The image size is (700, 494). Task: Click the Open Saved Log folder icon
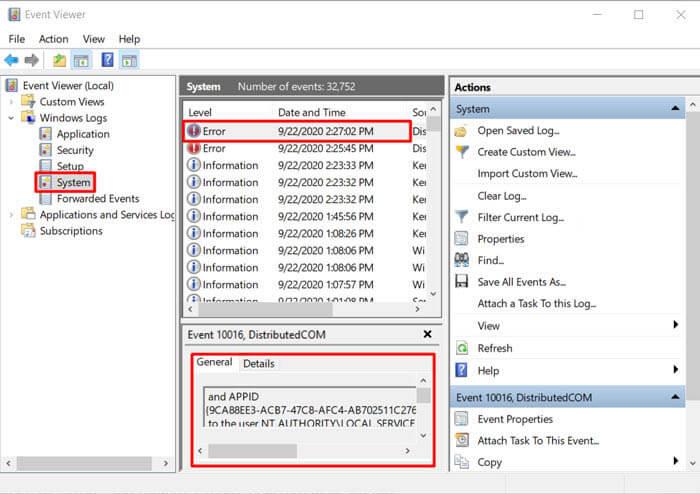pos(462,131)
